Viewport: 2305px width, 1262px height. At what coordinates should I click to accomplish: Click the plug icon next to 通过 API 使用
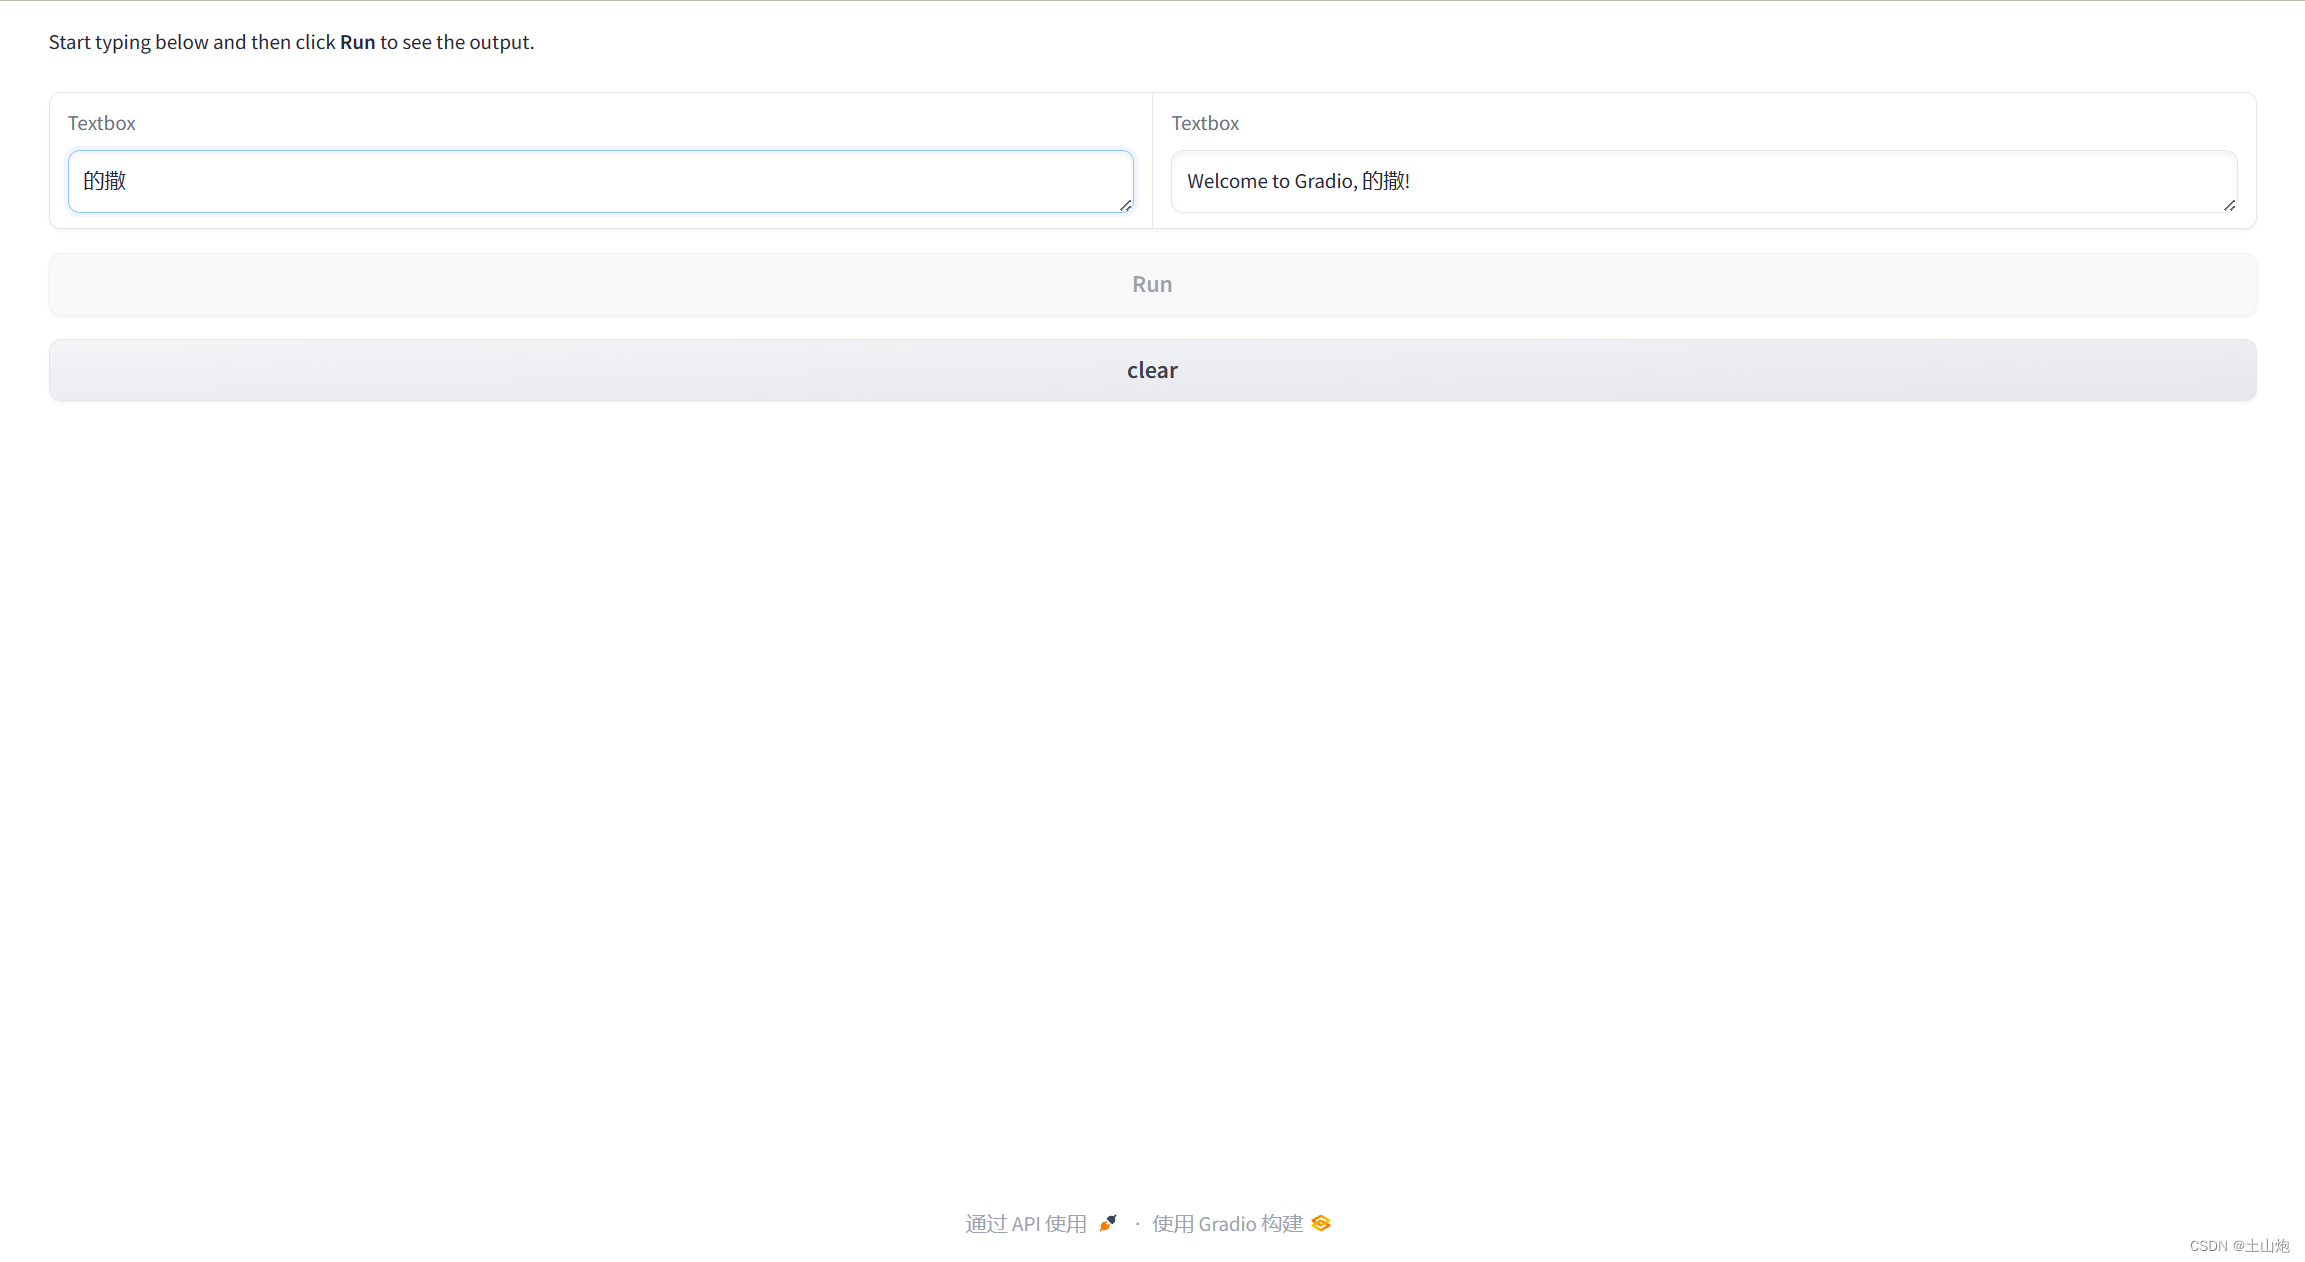tap(1108, 1222)
